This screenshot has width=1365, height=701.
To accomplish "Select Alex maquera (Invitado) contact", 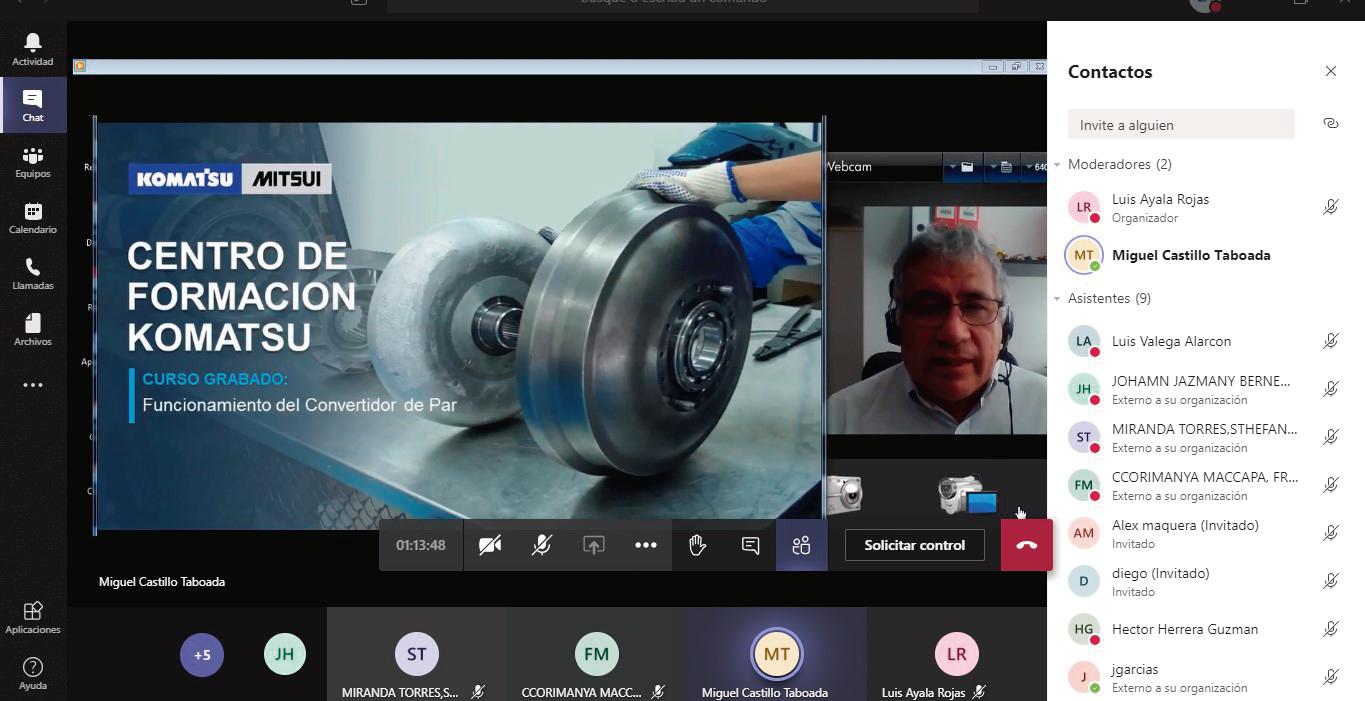I will (x=1205, y=533).
